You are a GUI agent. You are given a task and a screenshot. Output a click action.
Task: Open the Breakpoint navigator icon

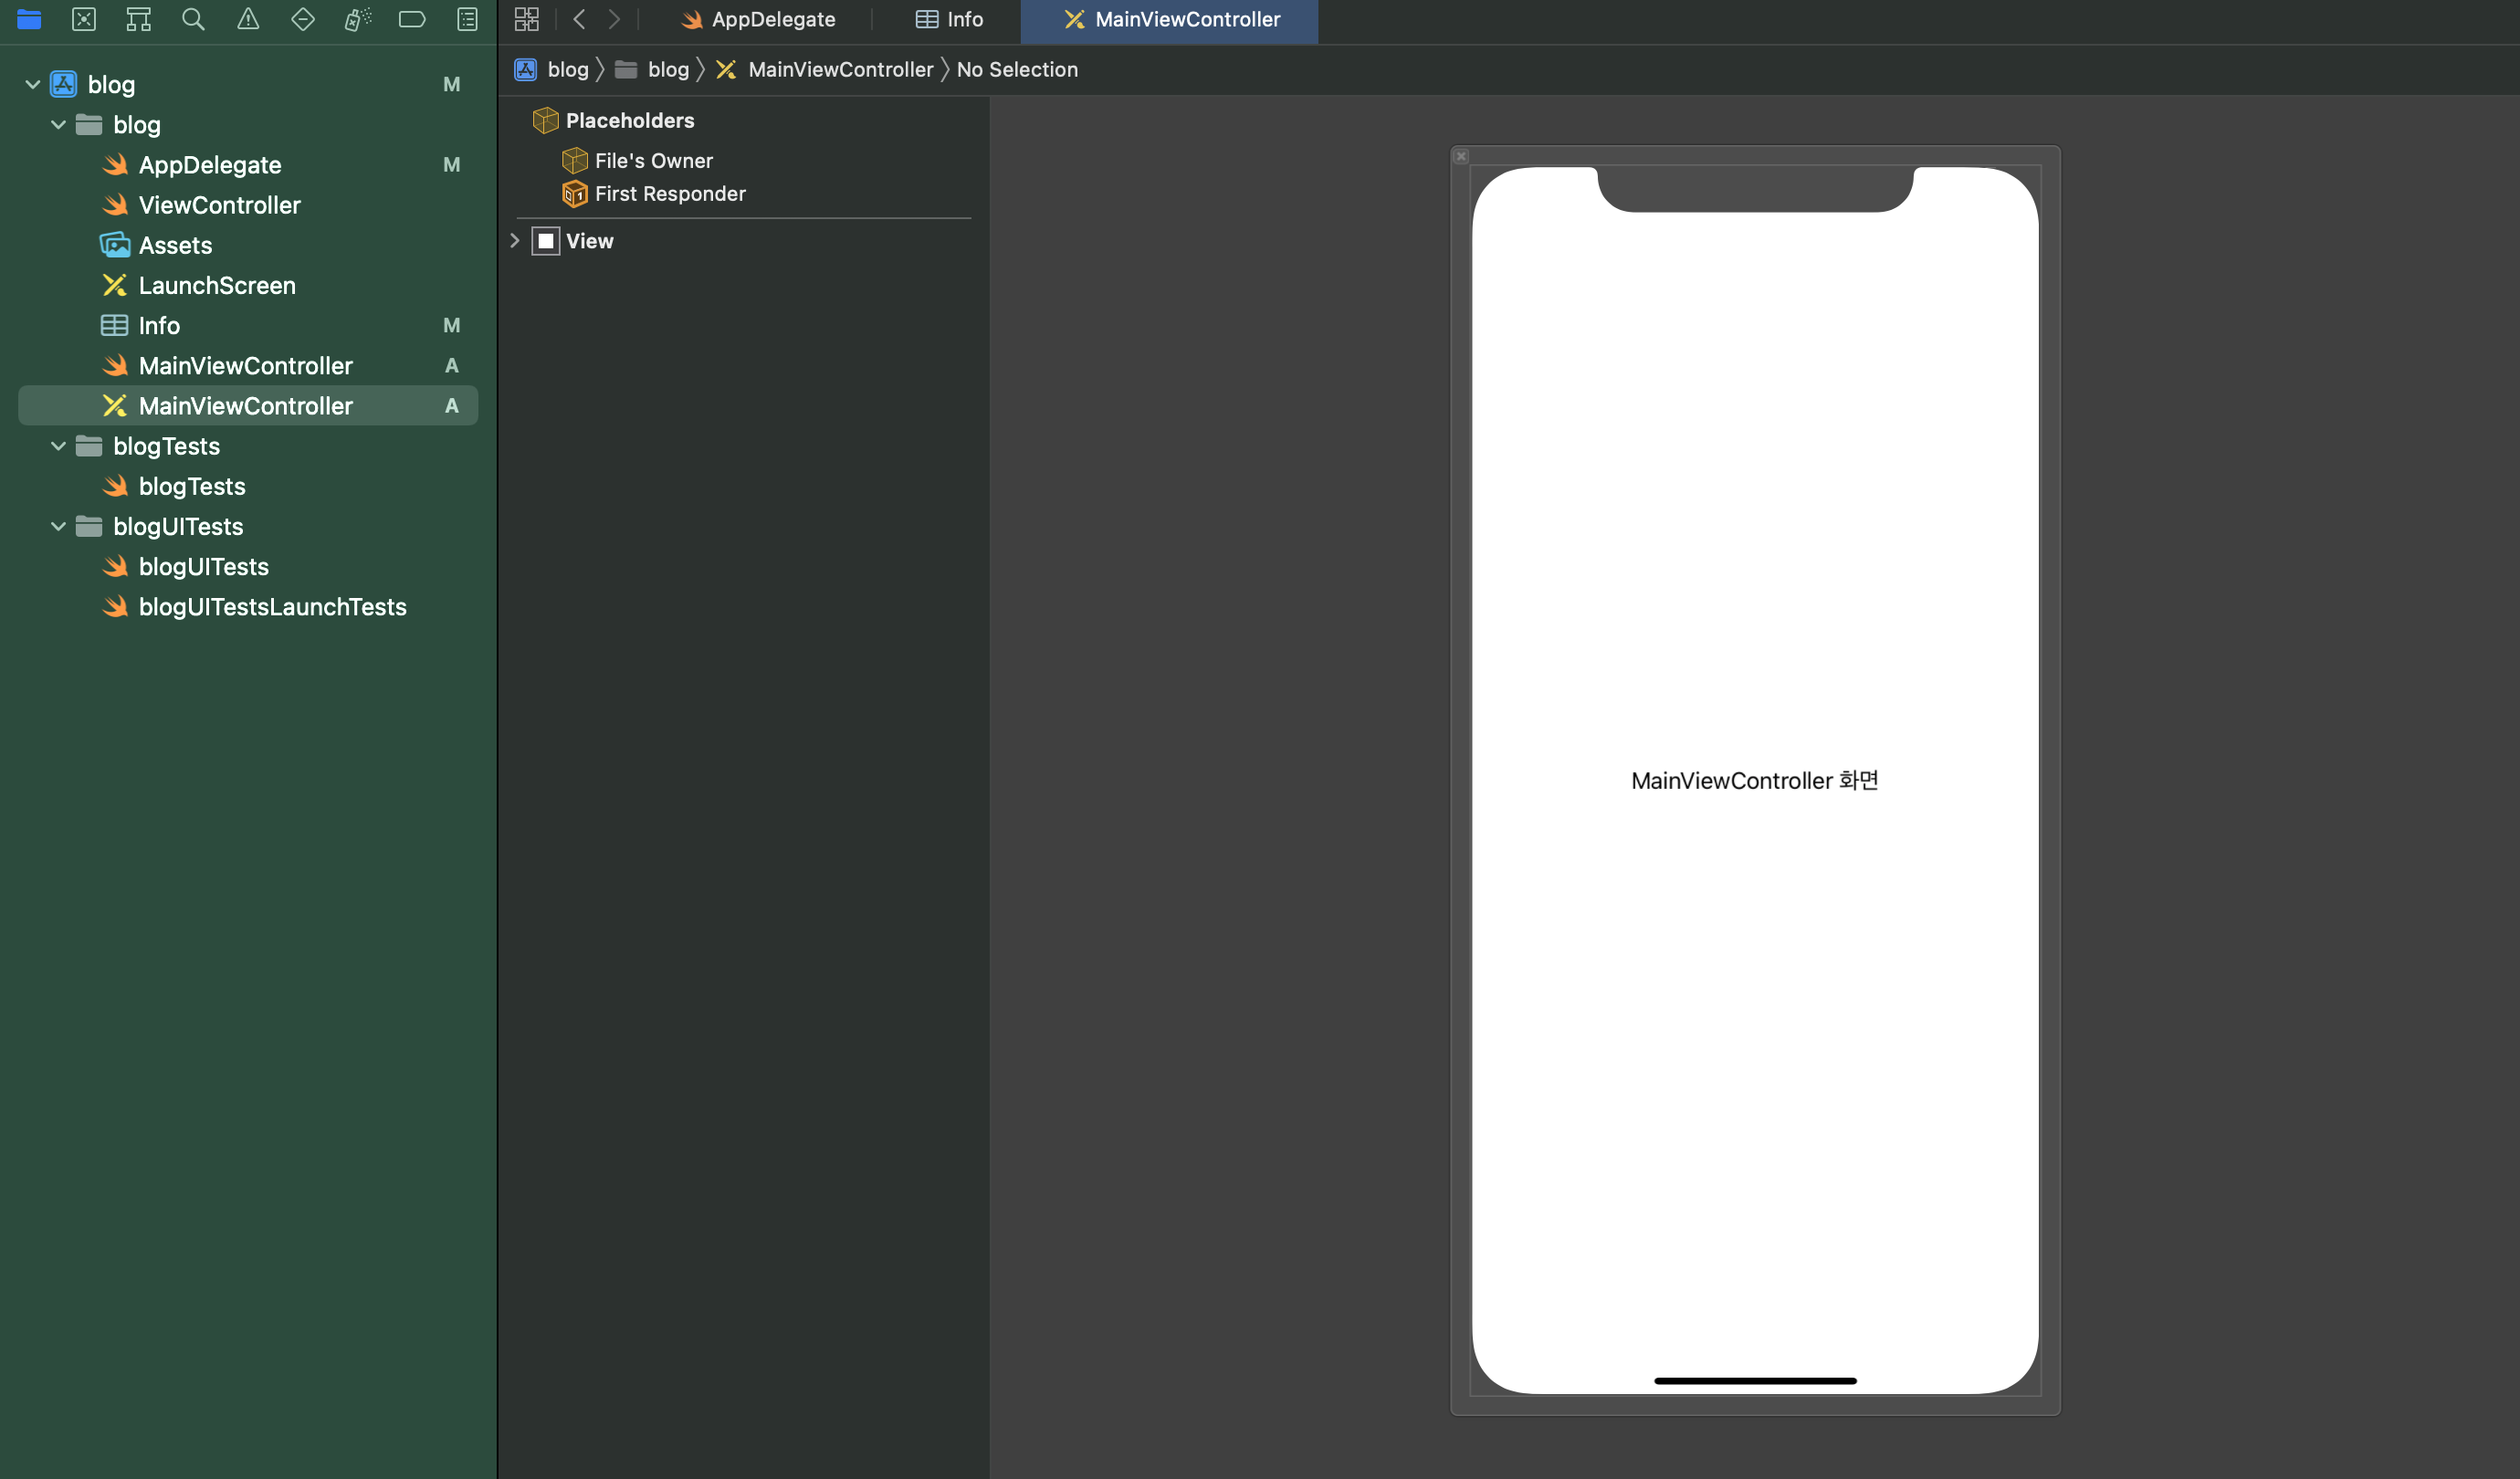pos(412,19)
